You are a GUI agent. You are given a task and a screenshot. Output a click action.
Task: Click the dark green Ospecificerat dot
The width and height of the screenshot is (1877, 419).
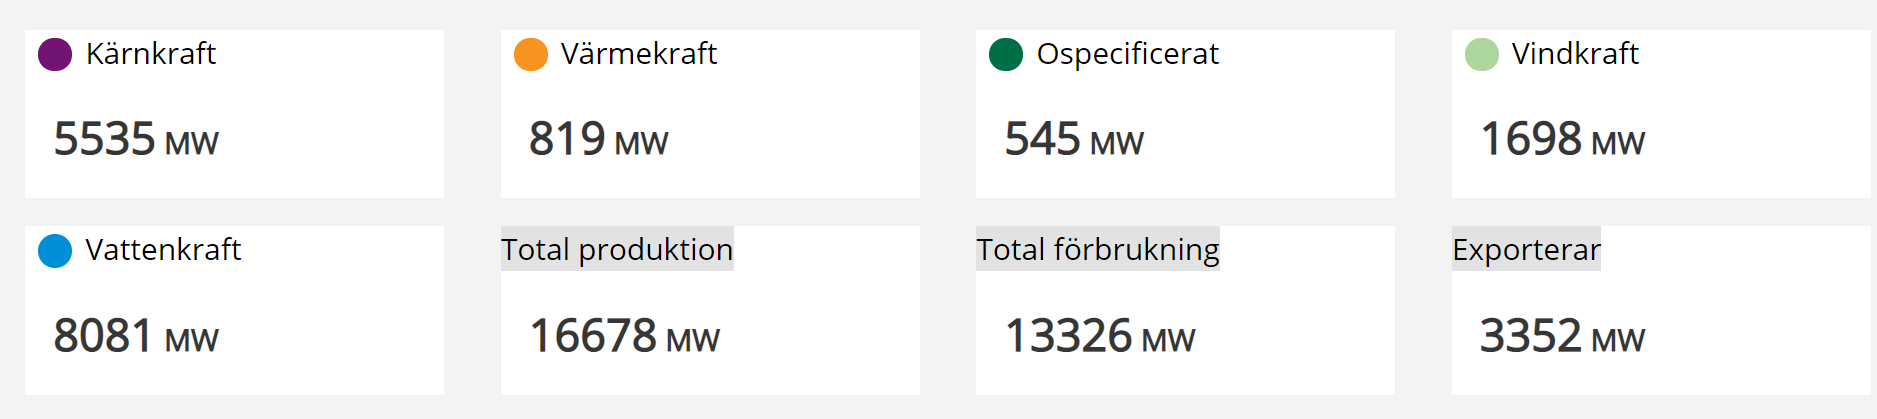click(1006, 54)
